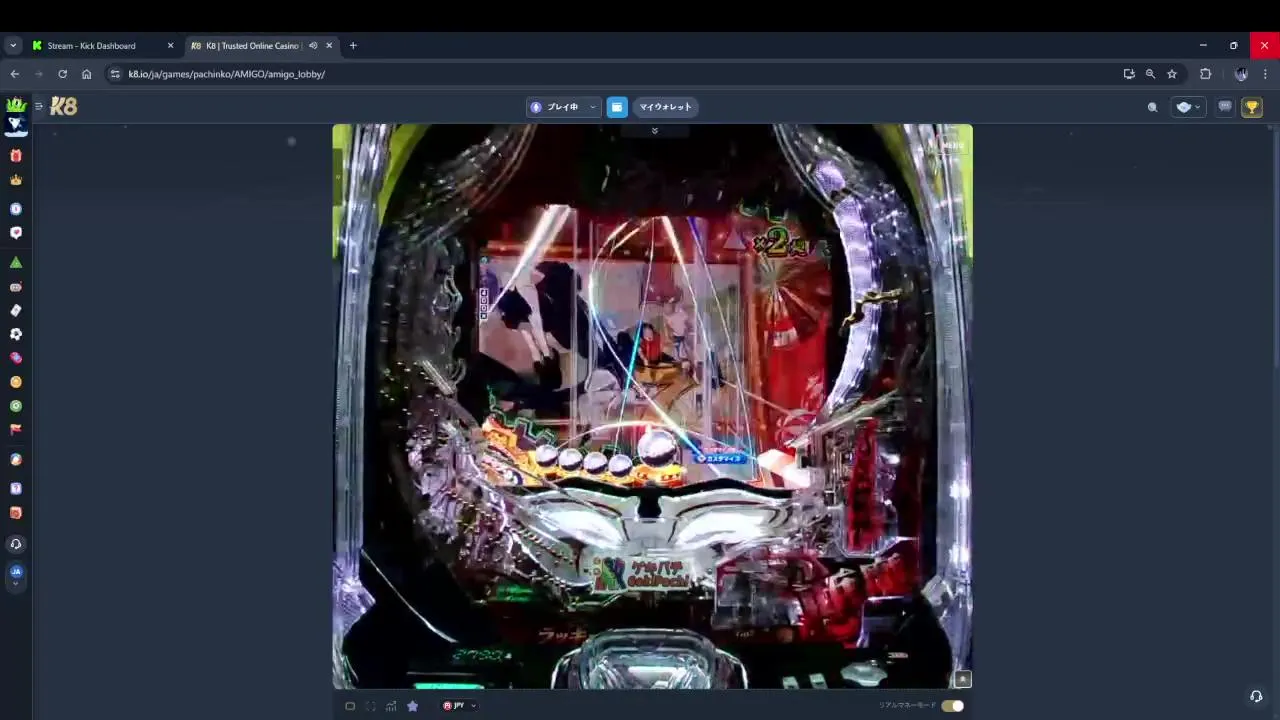Open the floating support headset button
Viewport: 1280px width, 720px height.
pos(1256,696)
